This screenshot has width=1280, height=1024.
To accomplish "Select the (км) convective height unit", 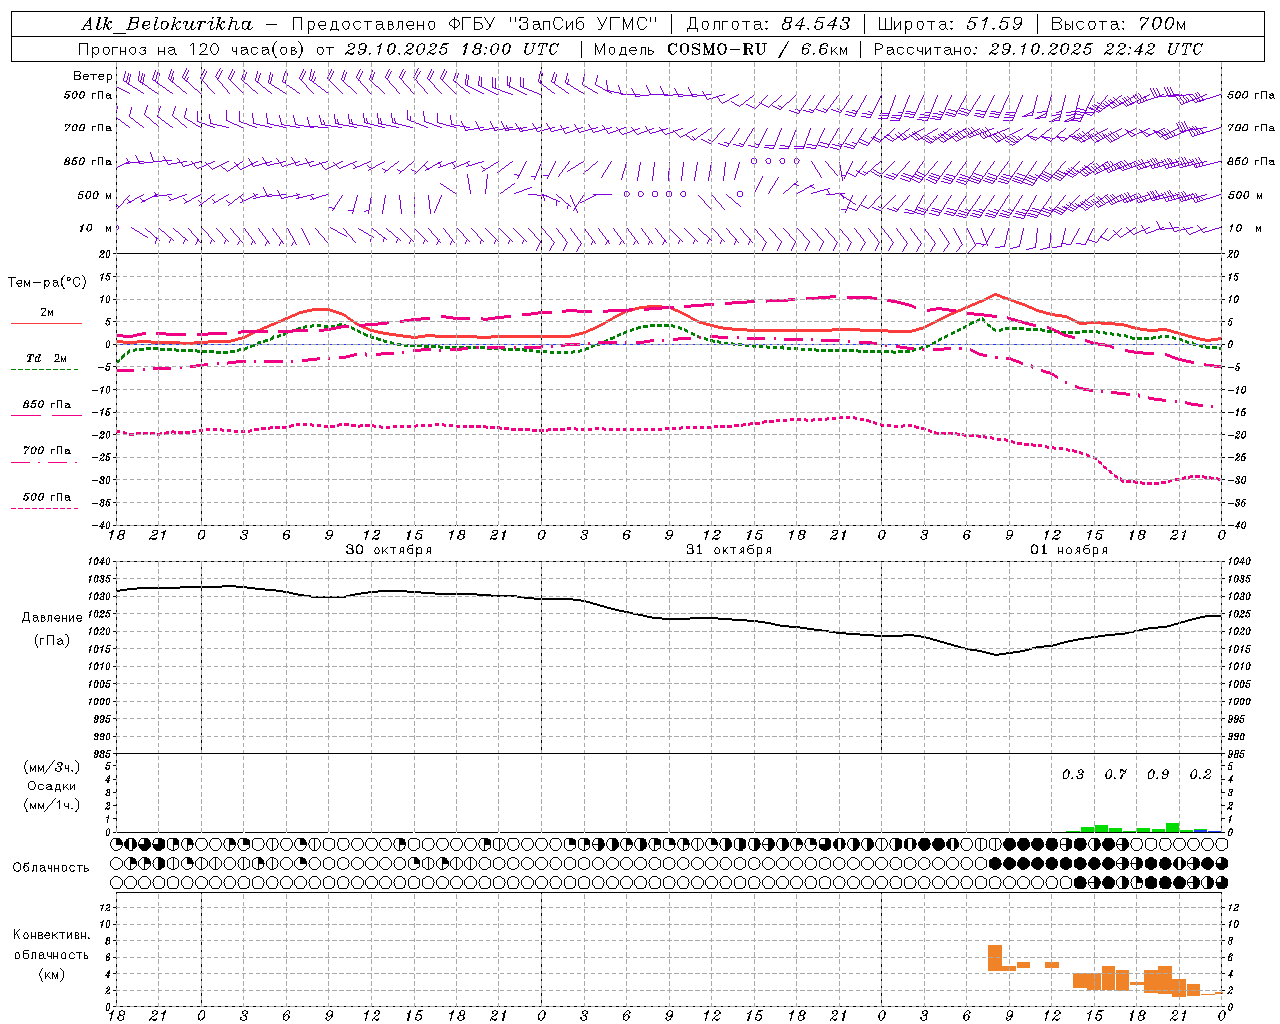I will tap(52, 974).
